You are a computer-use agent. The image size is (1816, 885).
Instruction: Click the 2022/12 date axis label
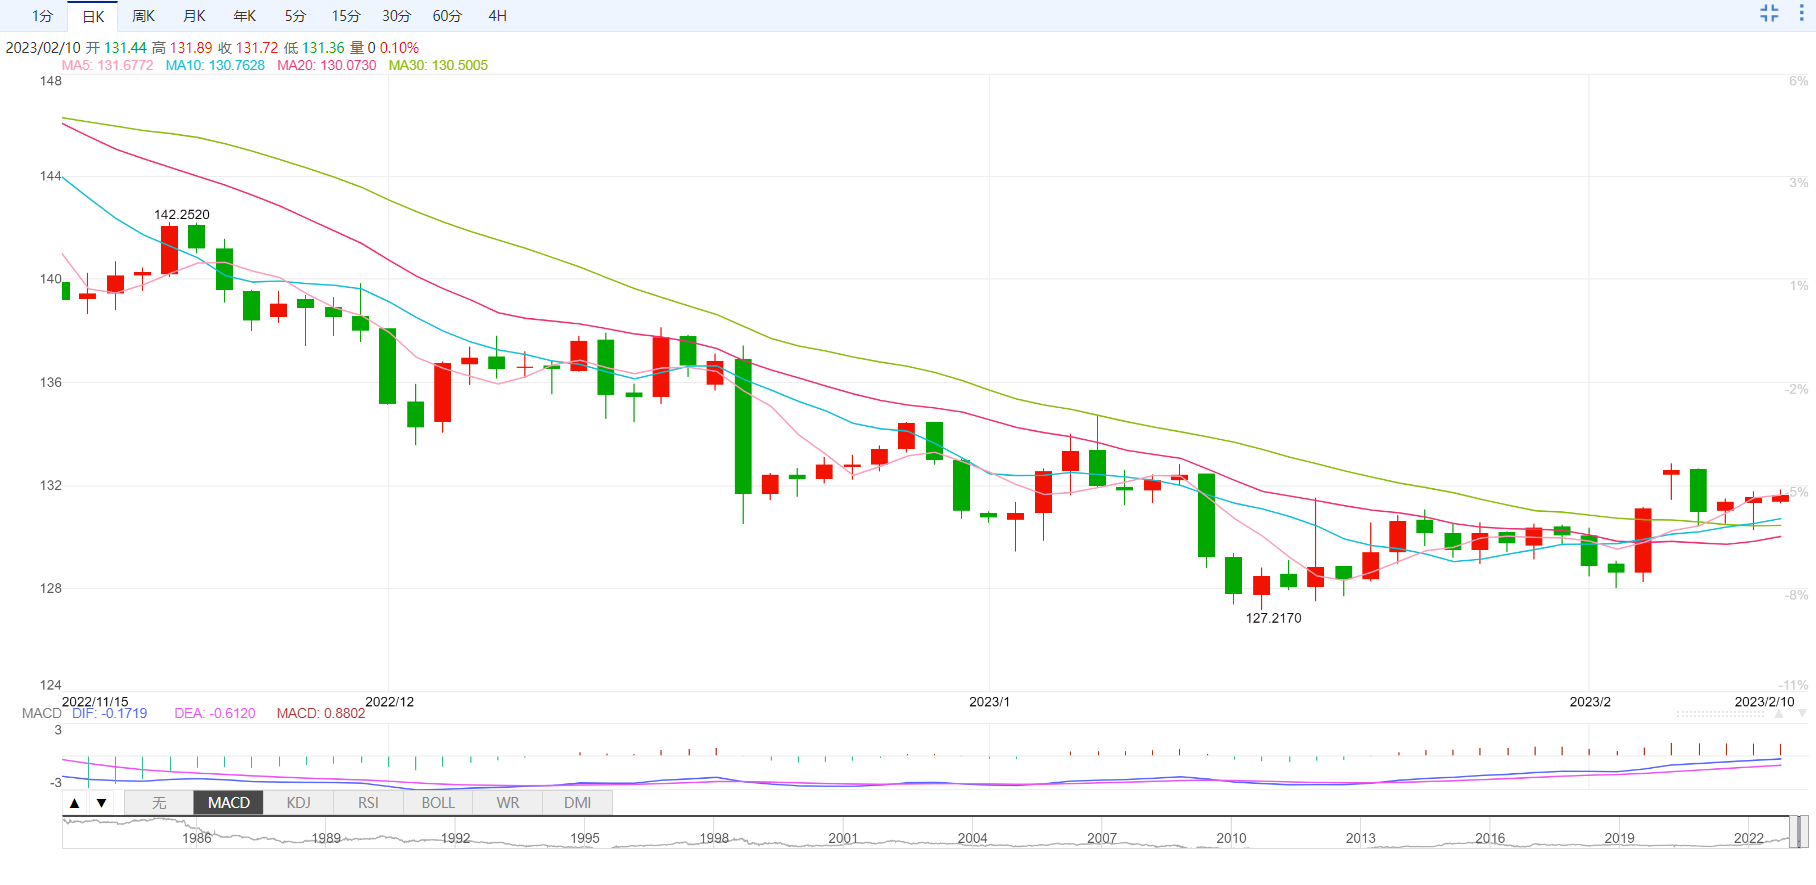[x=389, y=702]
